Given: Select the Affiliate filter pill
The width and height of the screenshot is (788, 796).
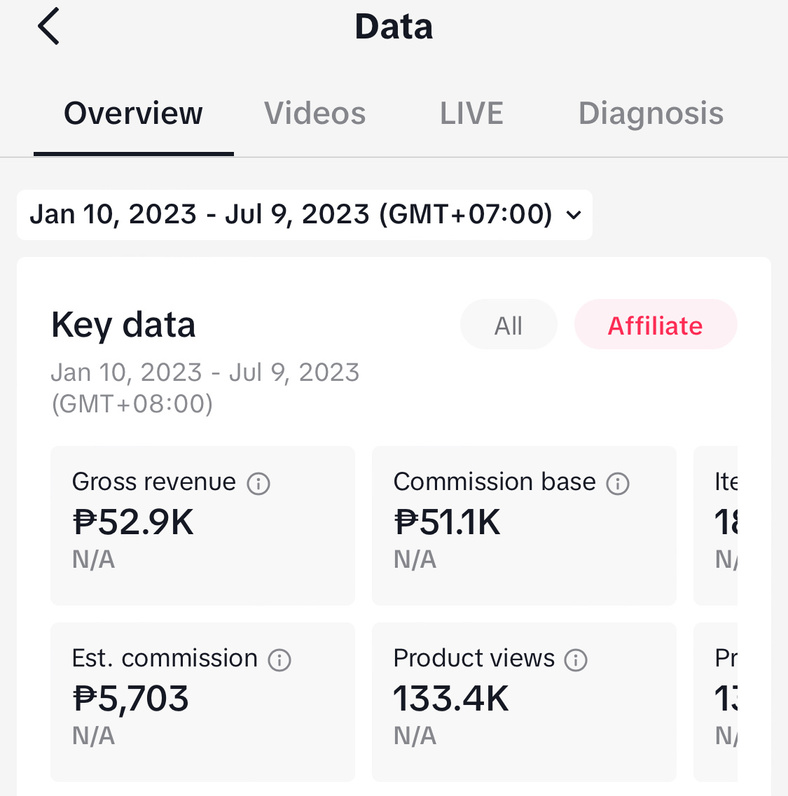Looking at the screenshot, I should 655,326.
